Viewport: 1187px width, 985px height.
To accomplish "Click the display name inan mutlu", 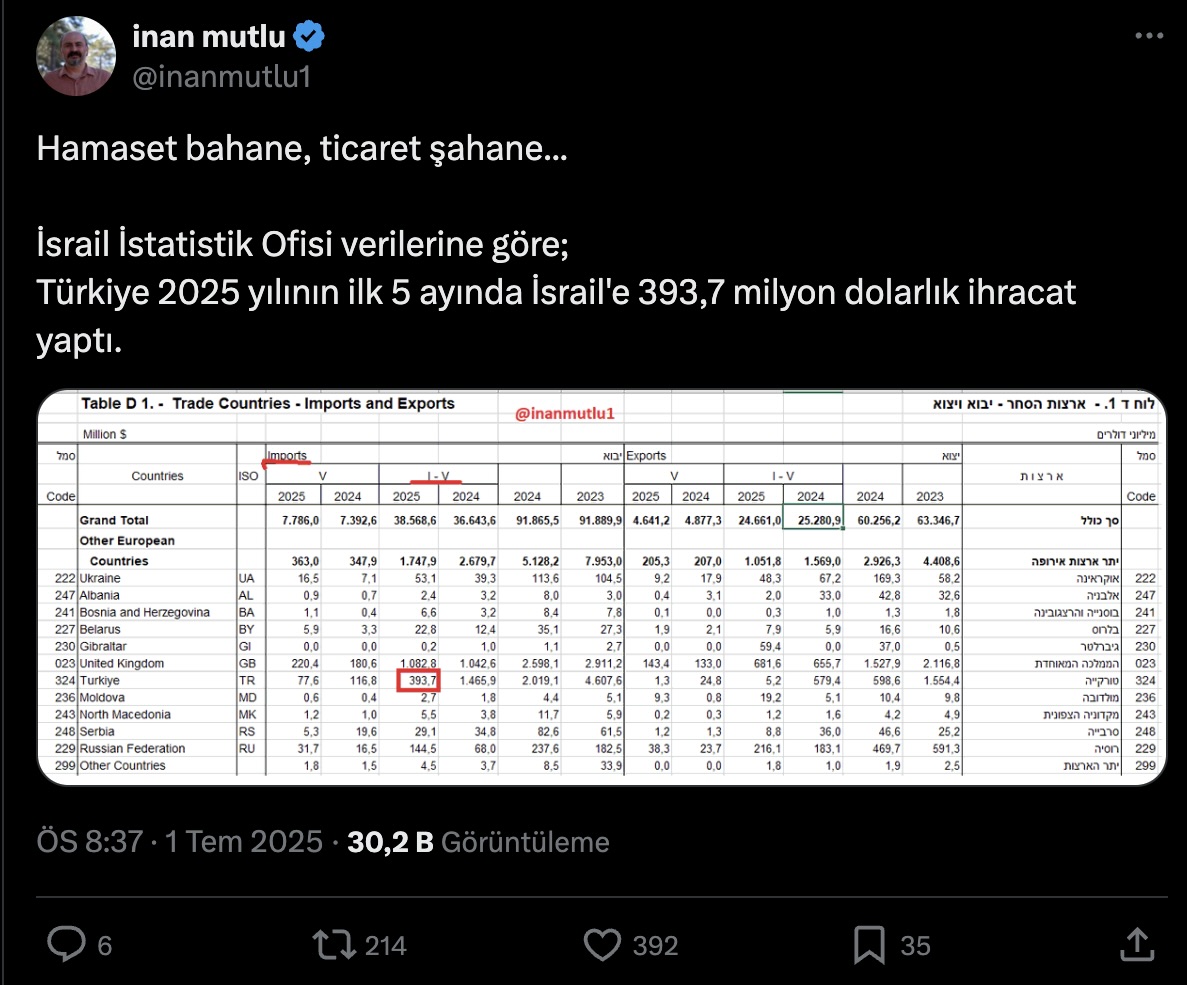I will tap(209, 36).
